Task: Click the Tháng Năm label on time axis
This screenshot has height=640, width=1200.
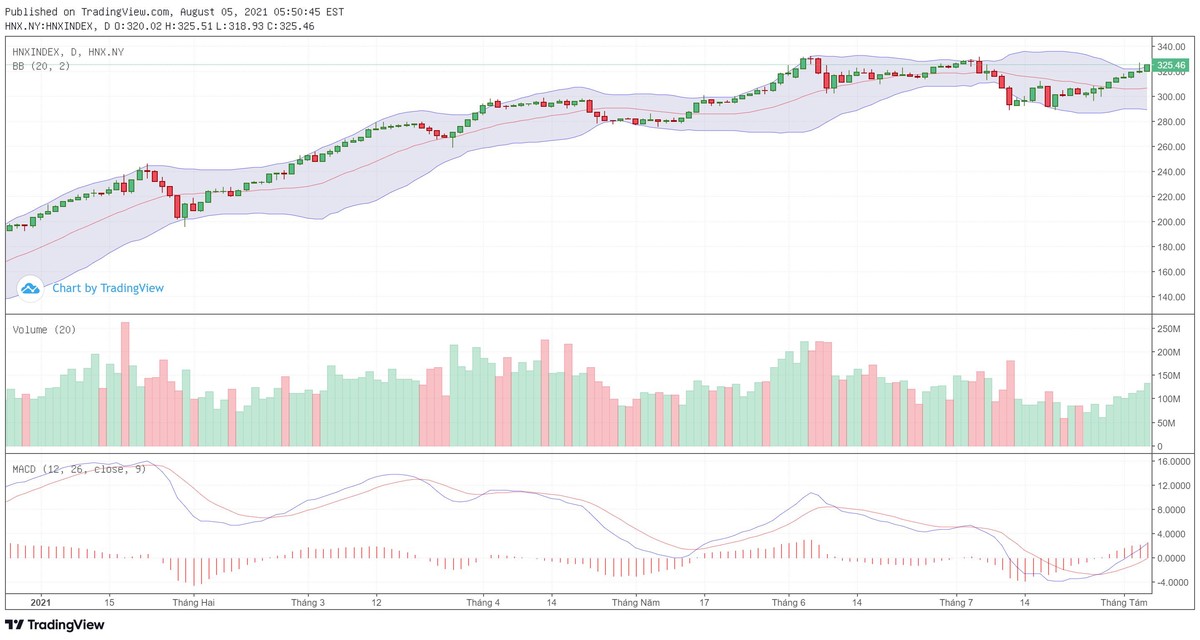Action: tap(636, 603)
